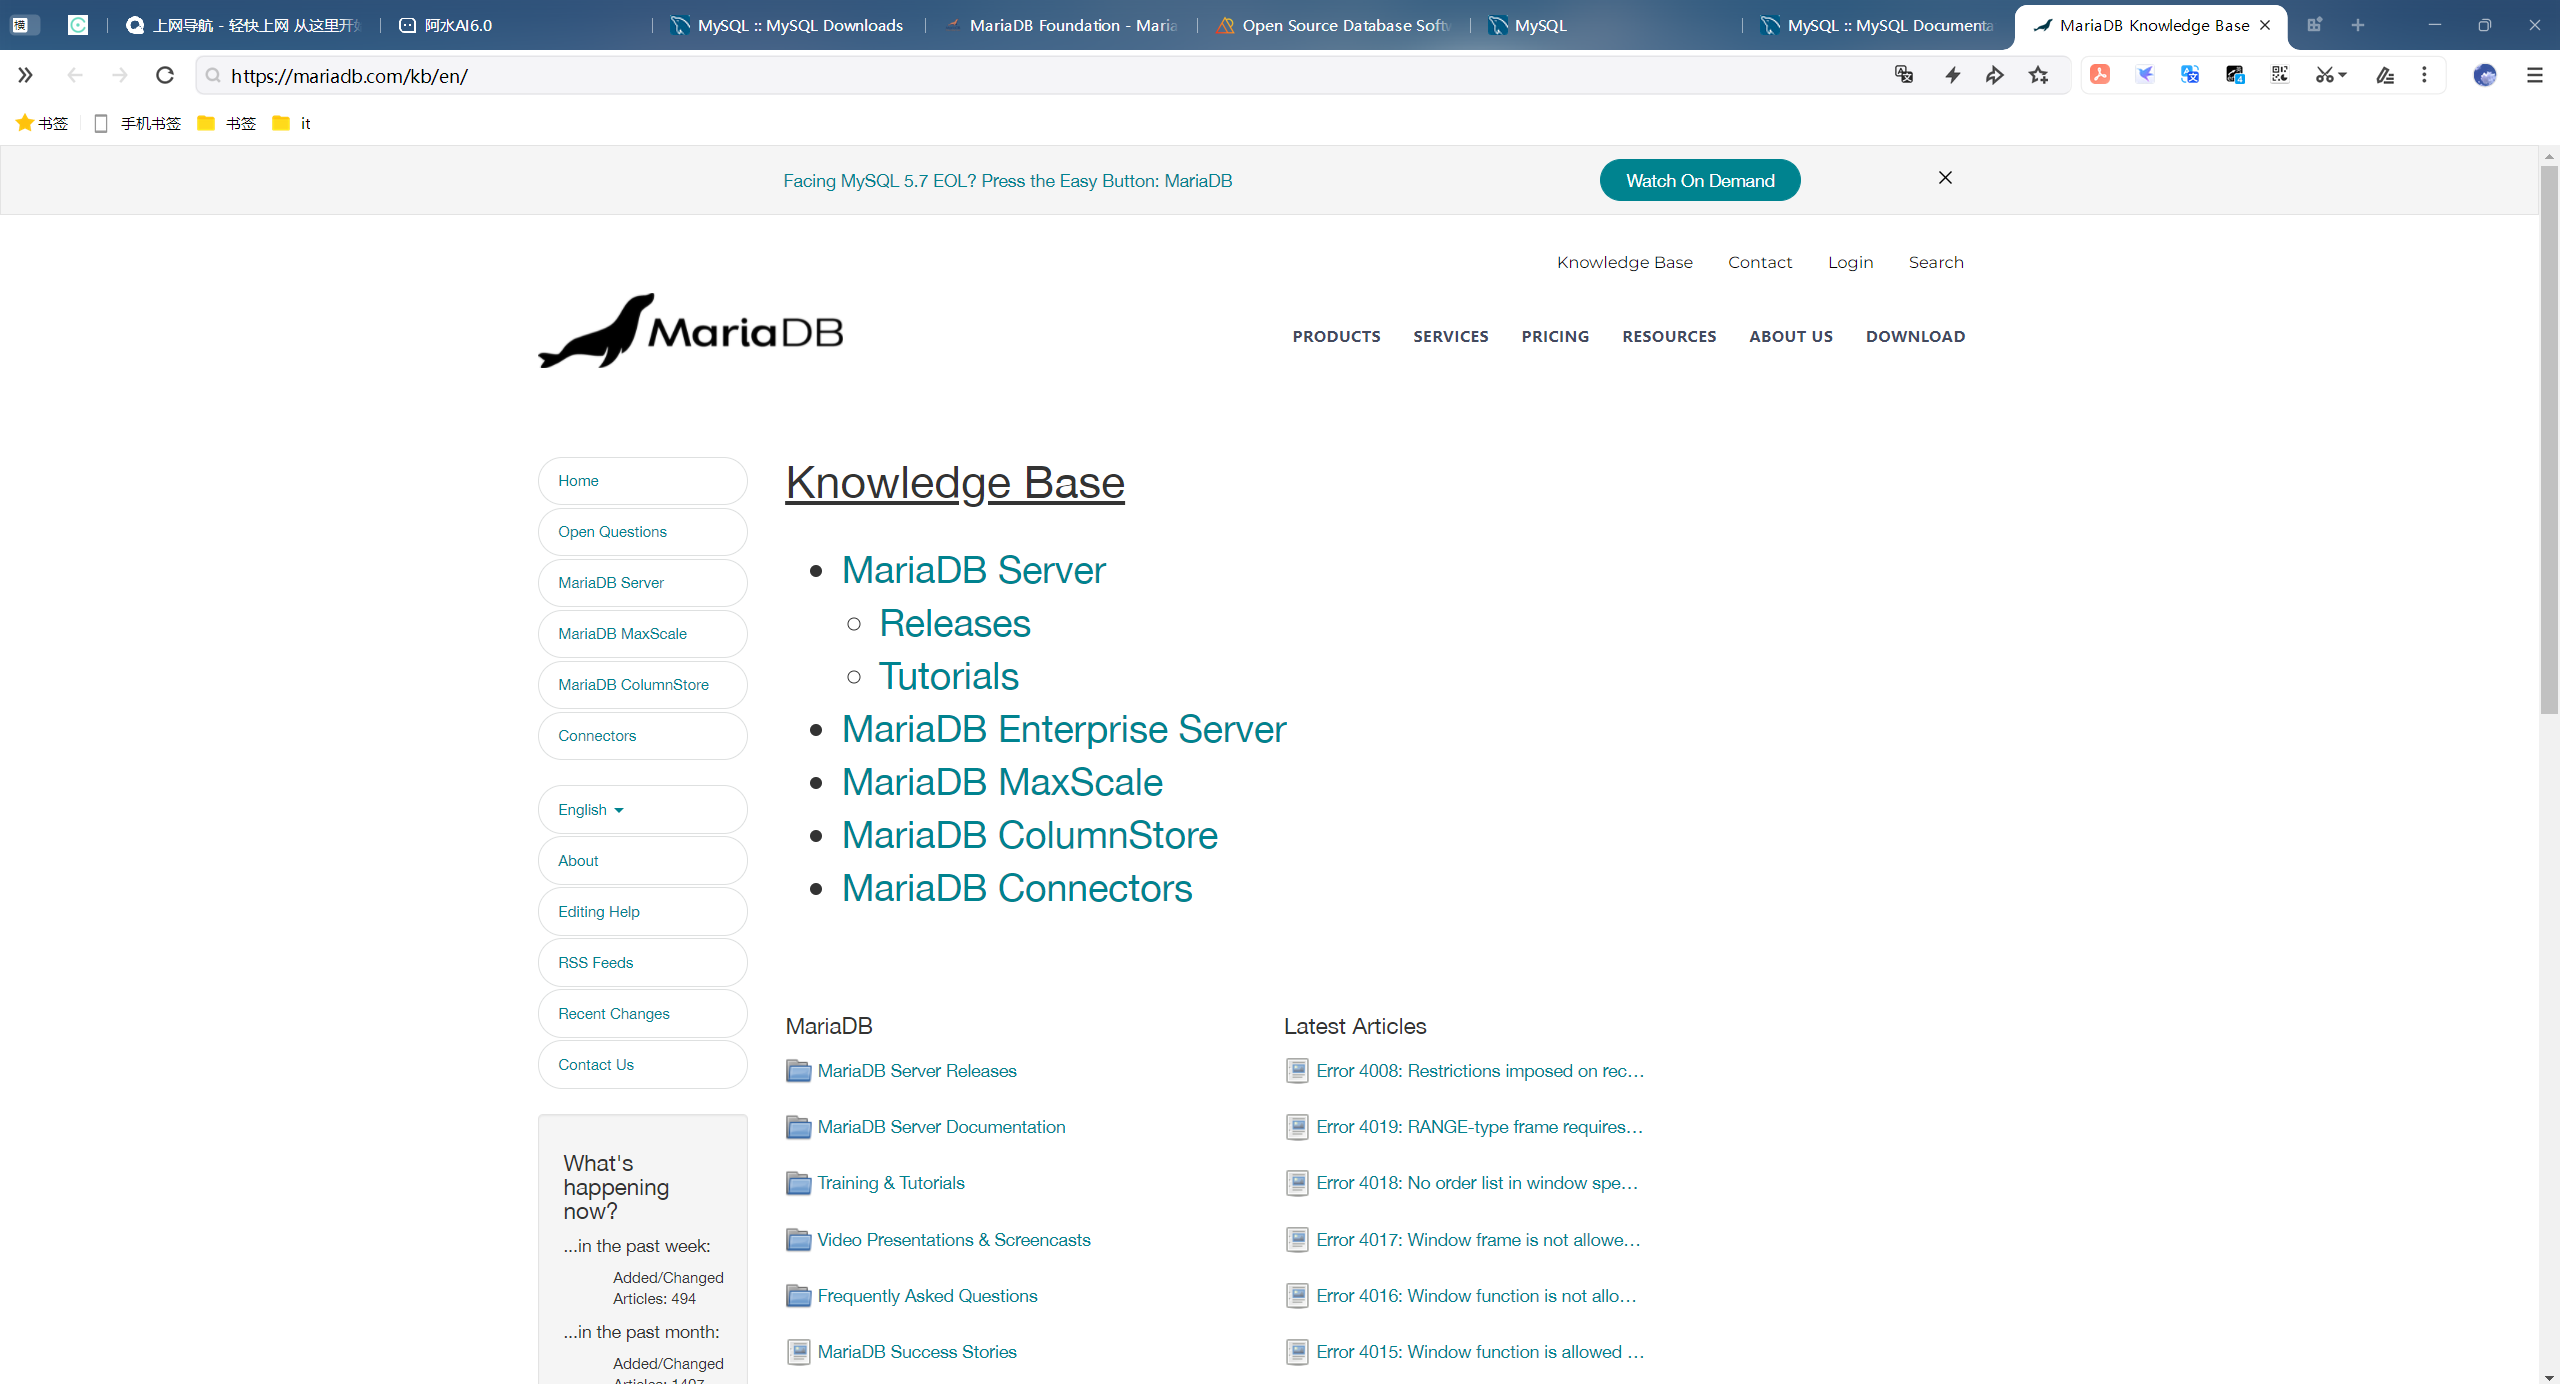Expand the sidebar double-chevron icon
The width and height of the screenshot is (2560, 1384).
pyautogui.click(x=25, y=75)
